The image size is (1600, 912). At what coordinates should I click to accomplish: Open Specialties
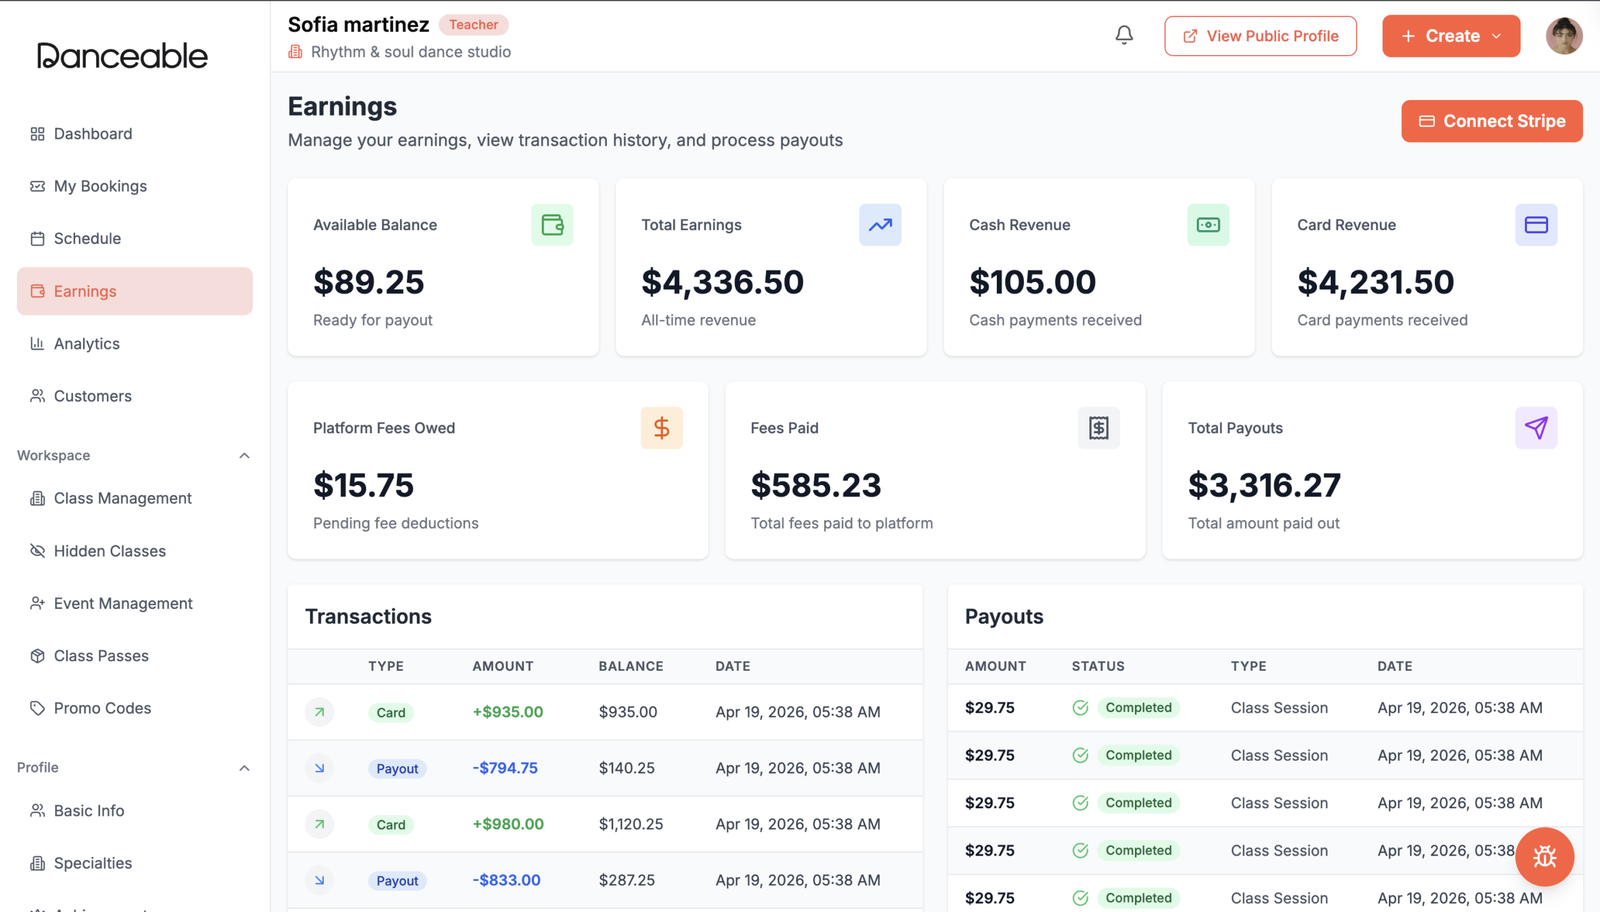click(x=134, y=863)
